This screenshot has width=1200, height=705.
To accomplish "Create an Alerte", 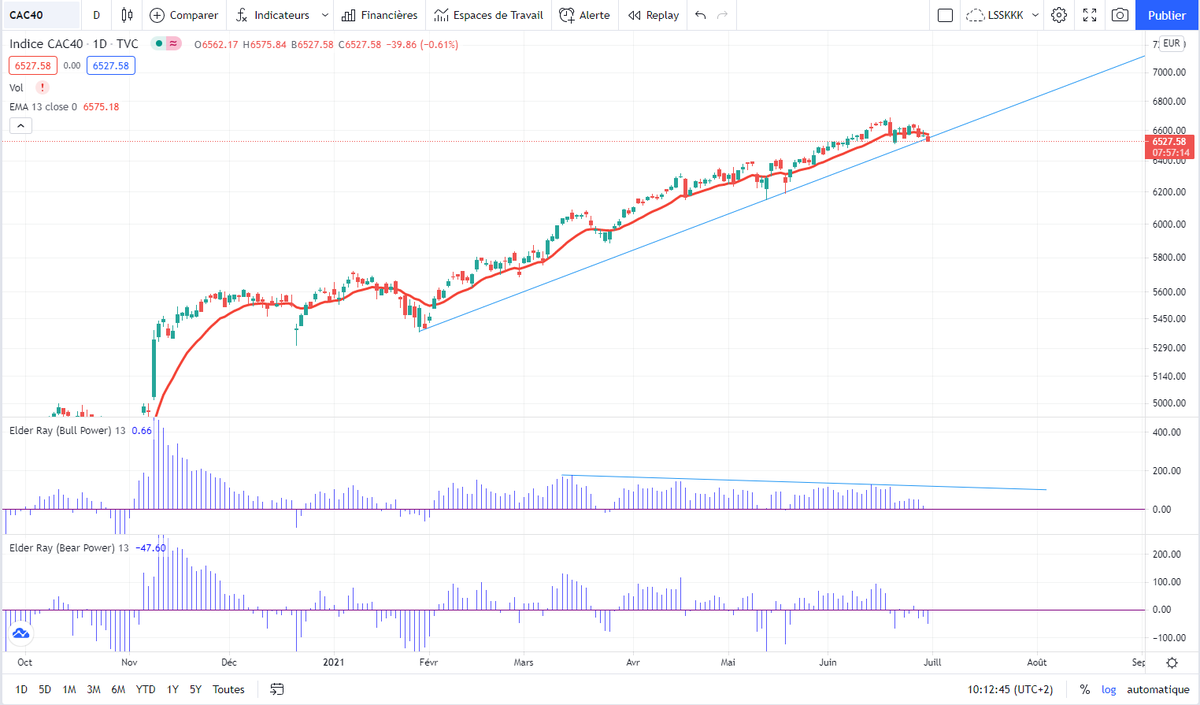I will (x=584, y=15).
